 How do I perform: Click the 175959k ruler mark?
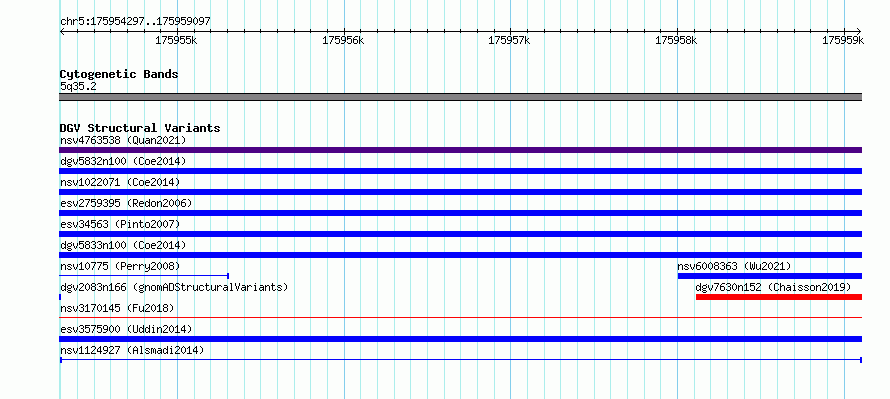pos(843,41)
